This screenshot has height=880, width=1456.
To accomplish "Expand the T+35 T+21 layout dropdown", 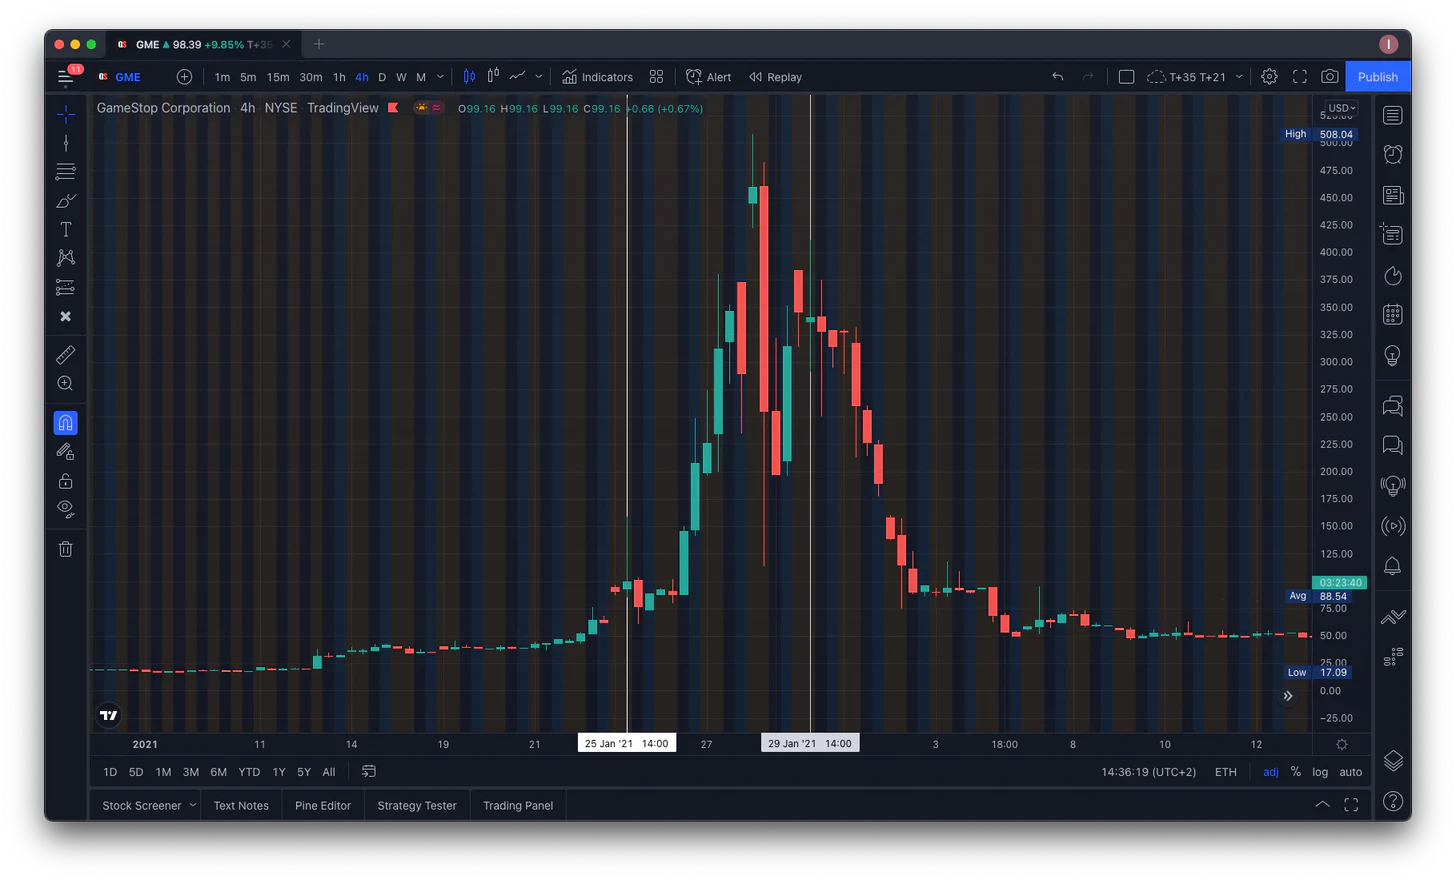I will (1239, 77).
